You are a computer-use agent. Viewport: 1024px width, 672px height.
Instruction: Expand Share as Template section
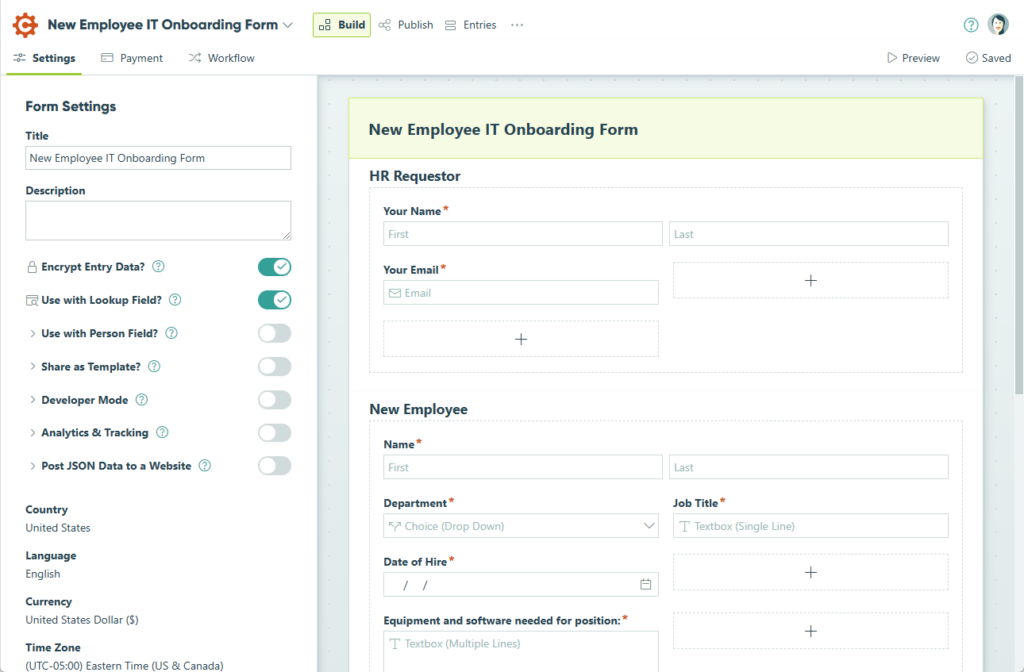(32, 366)
